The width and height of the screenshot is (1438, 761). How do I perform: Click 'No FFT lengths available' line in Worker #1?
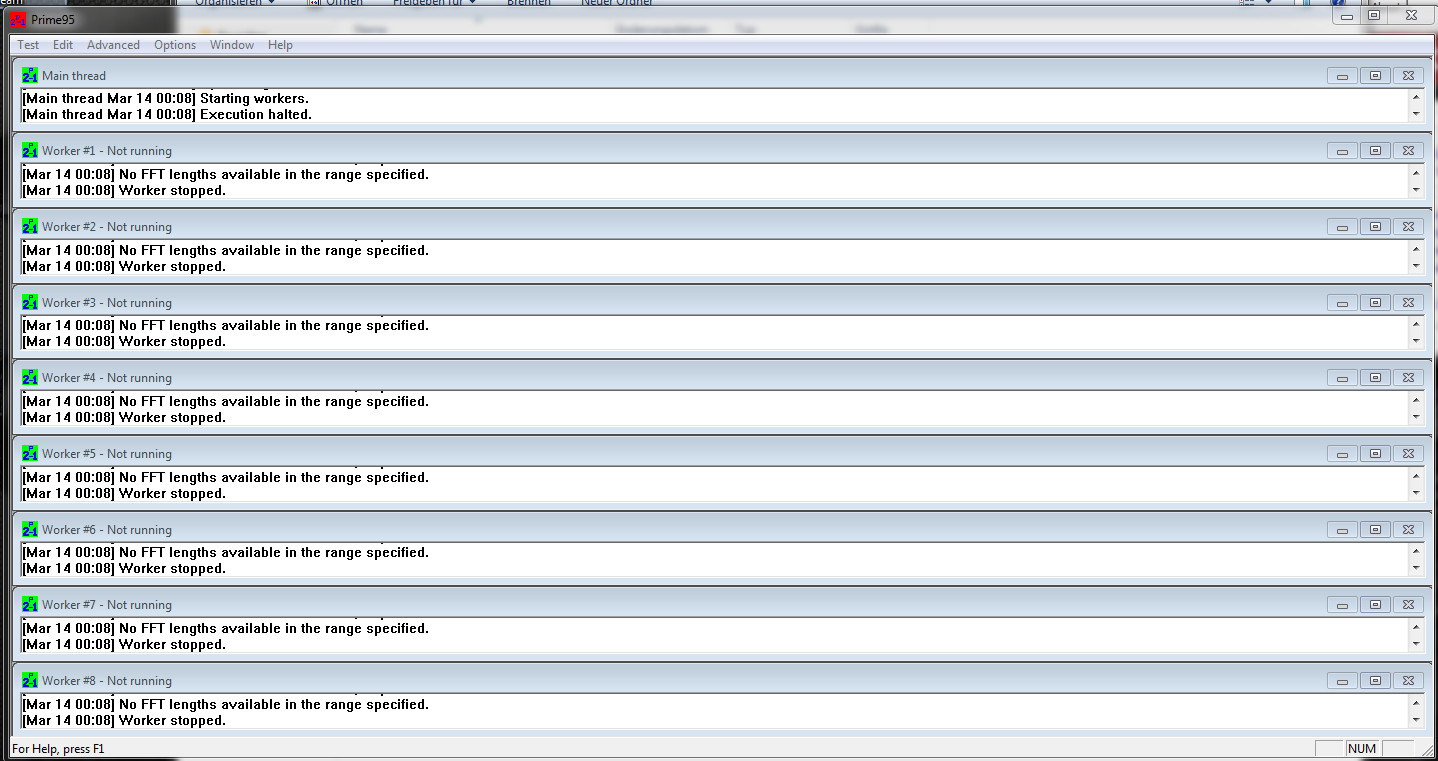tap(225, 174)
